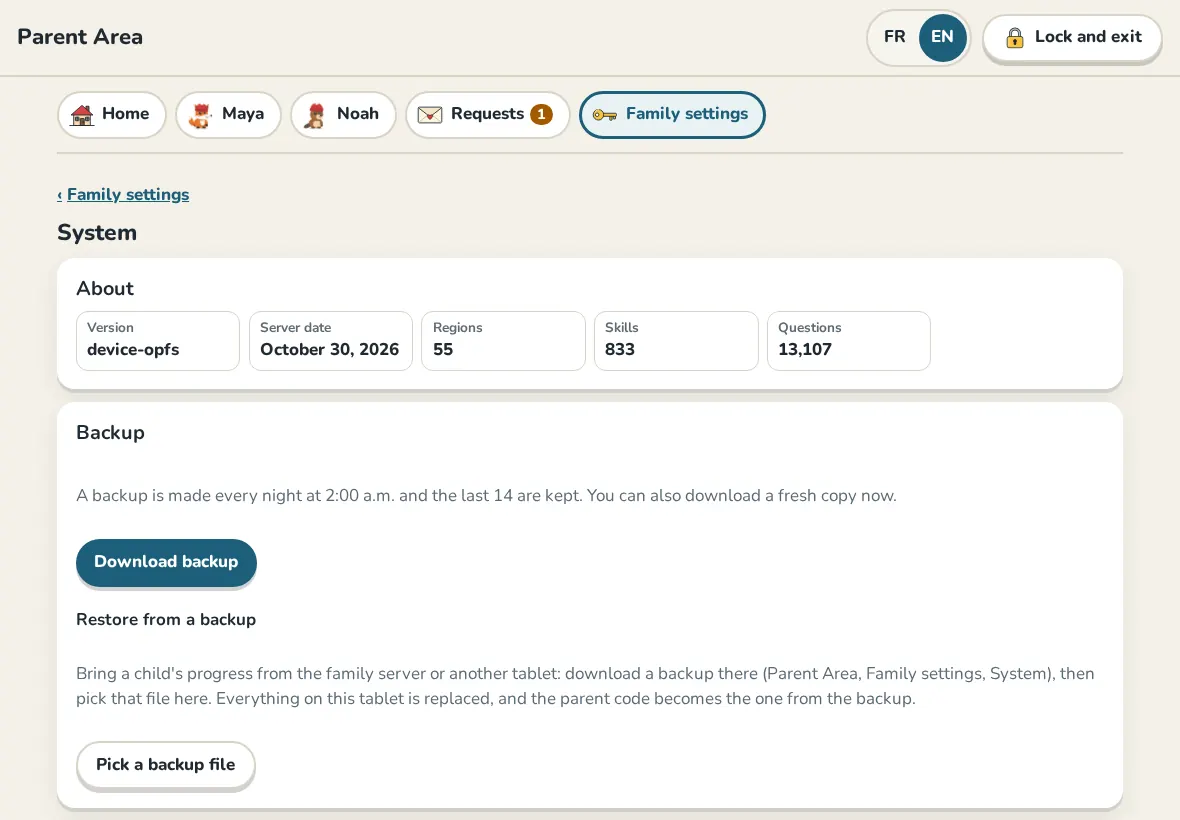
Task: Click Pick a backup file button
Action: (166, 765)
